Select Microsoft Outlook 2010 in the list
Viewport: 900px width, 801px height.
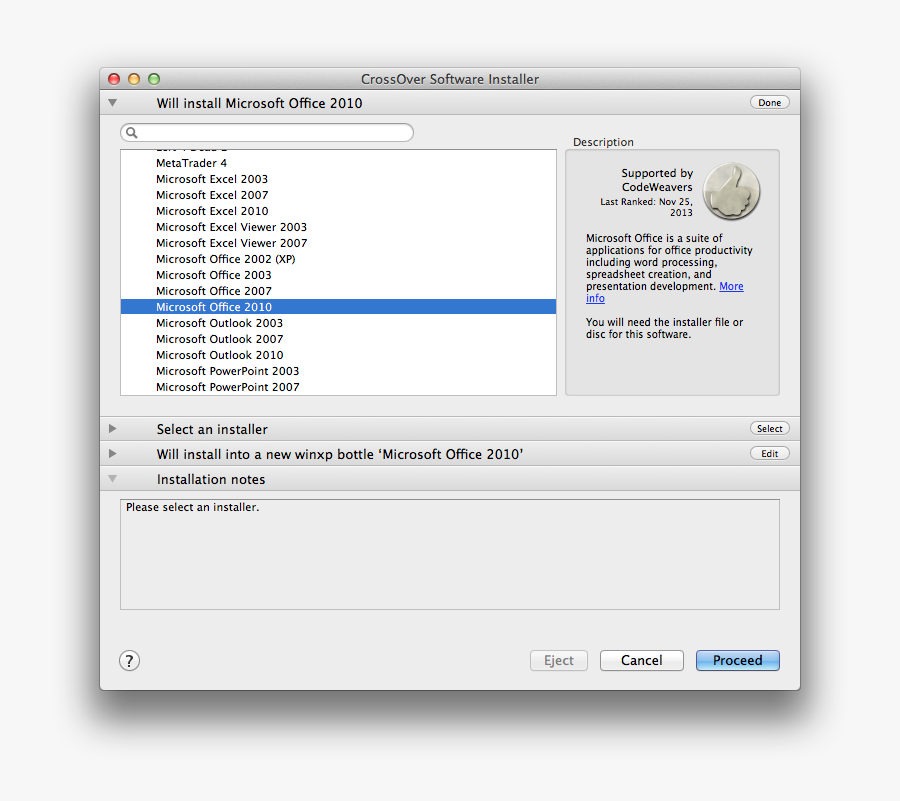pyautogui.click(x=339, y=355)
